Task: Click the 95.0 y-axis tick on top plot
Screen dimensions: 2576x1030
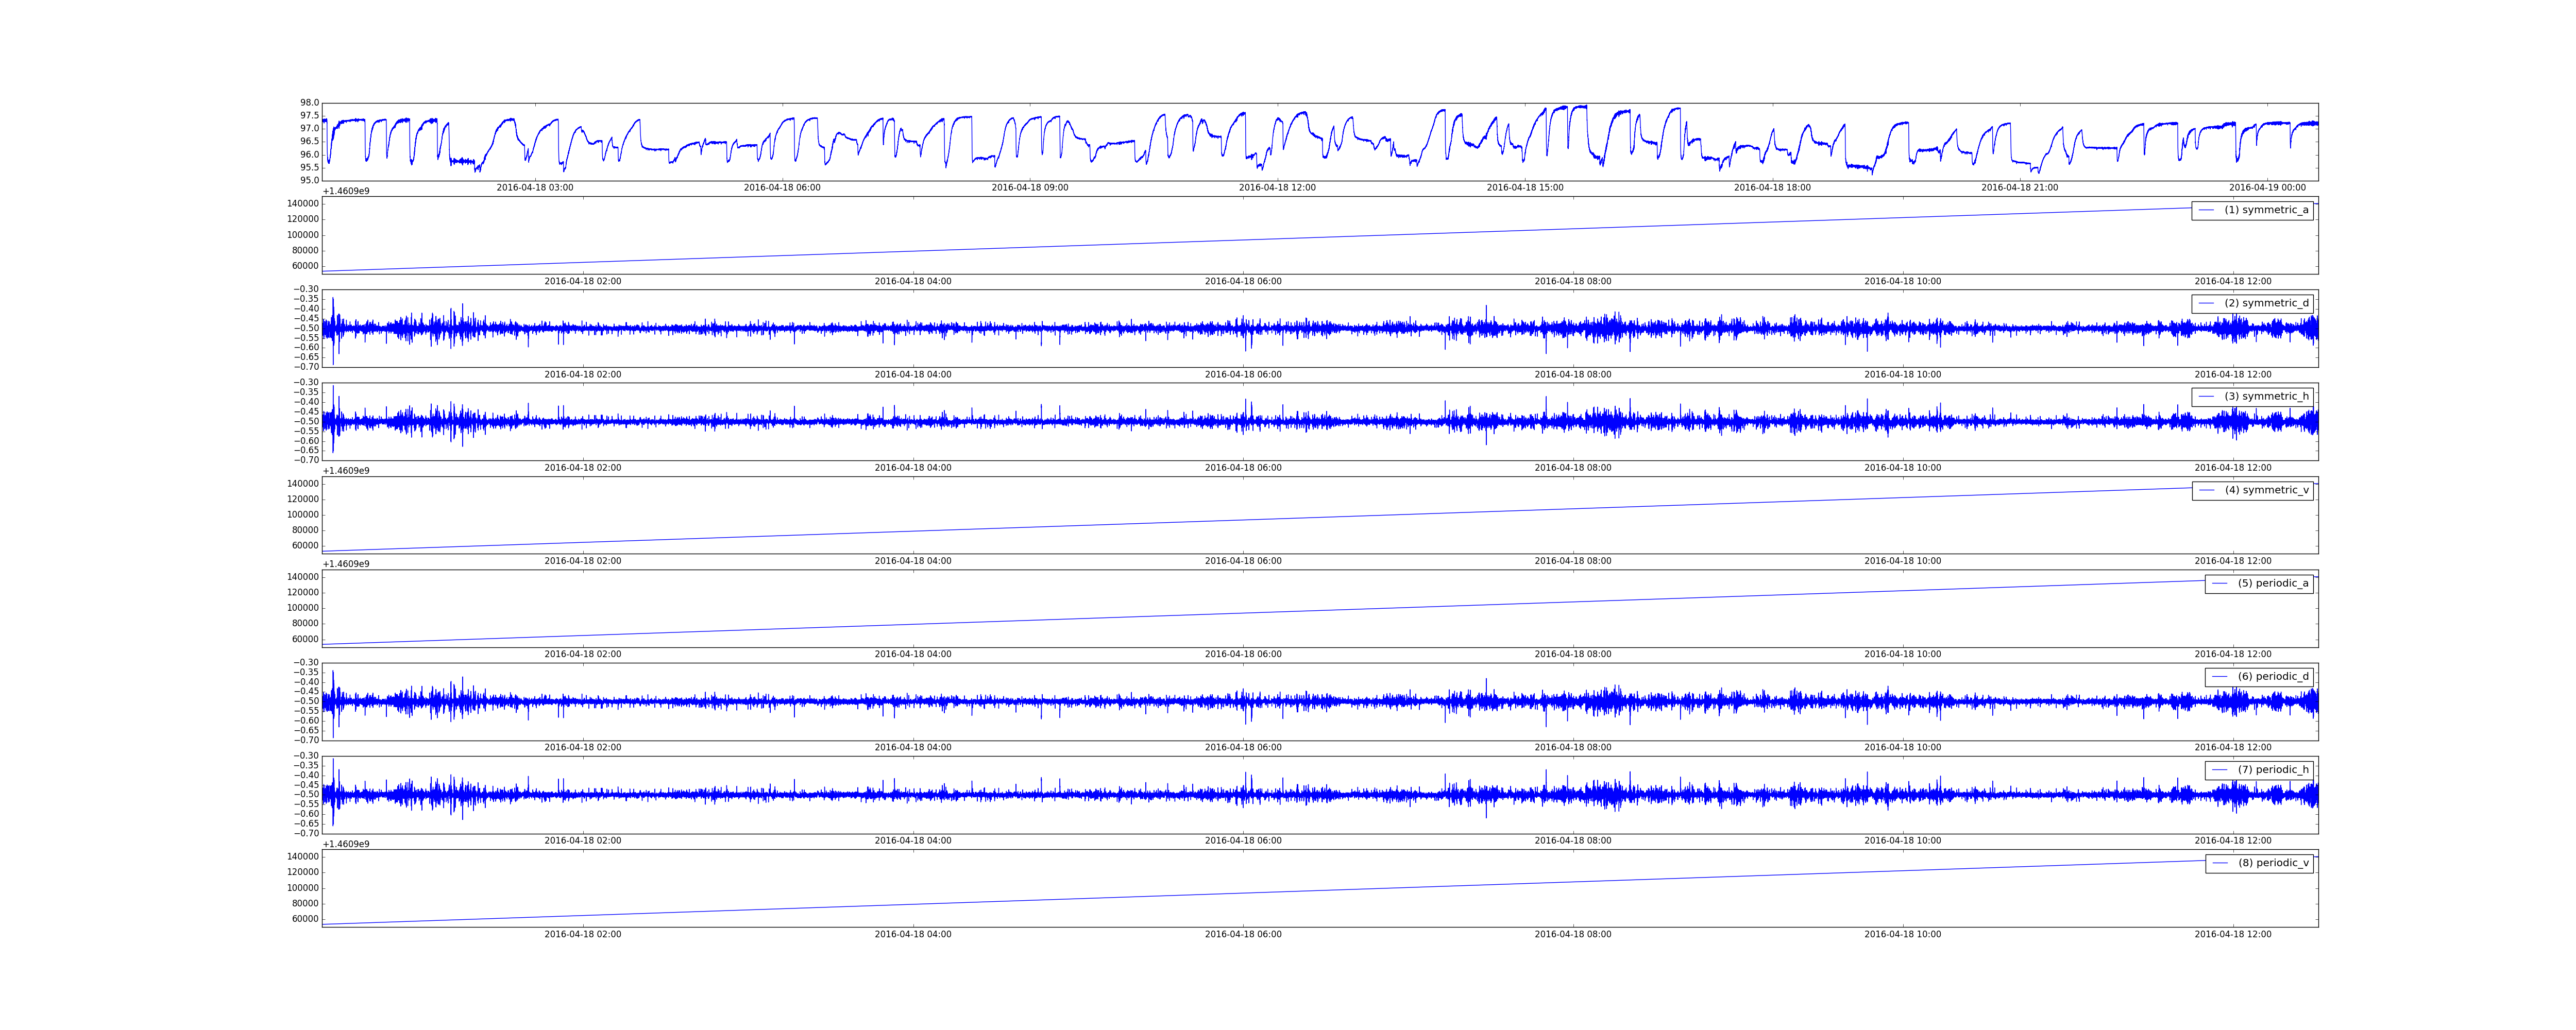Action: click(x=309, y=181)
